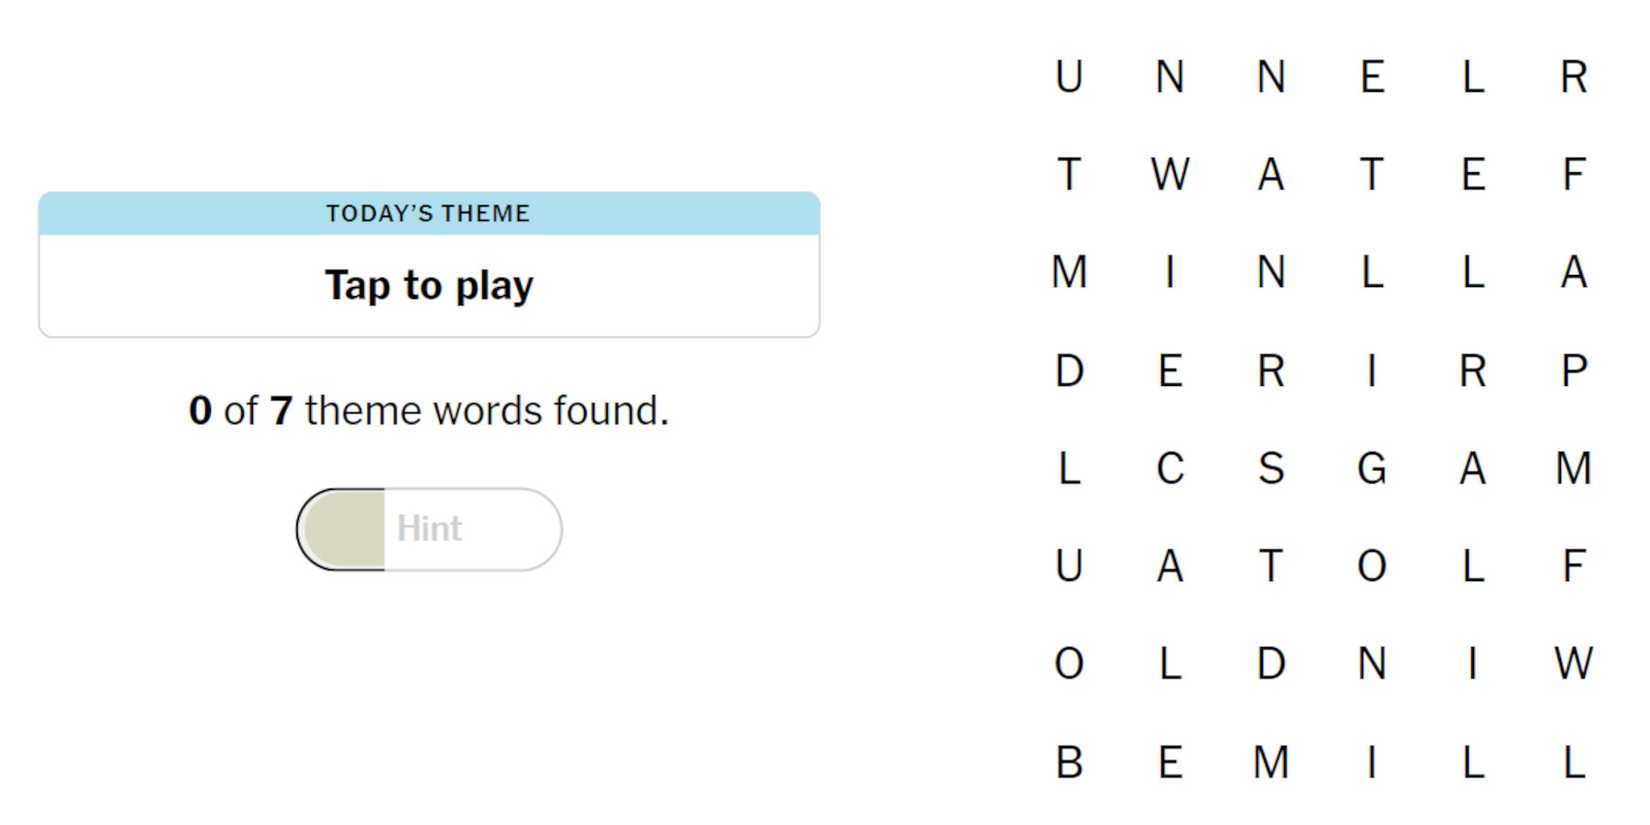Click the letter W in the second row
The width and height of the screenshot is (1650, 825).
(1170, 176)
